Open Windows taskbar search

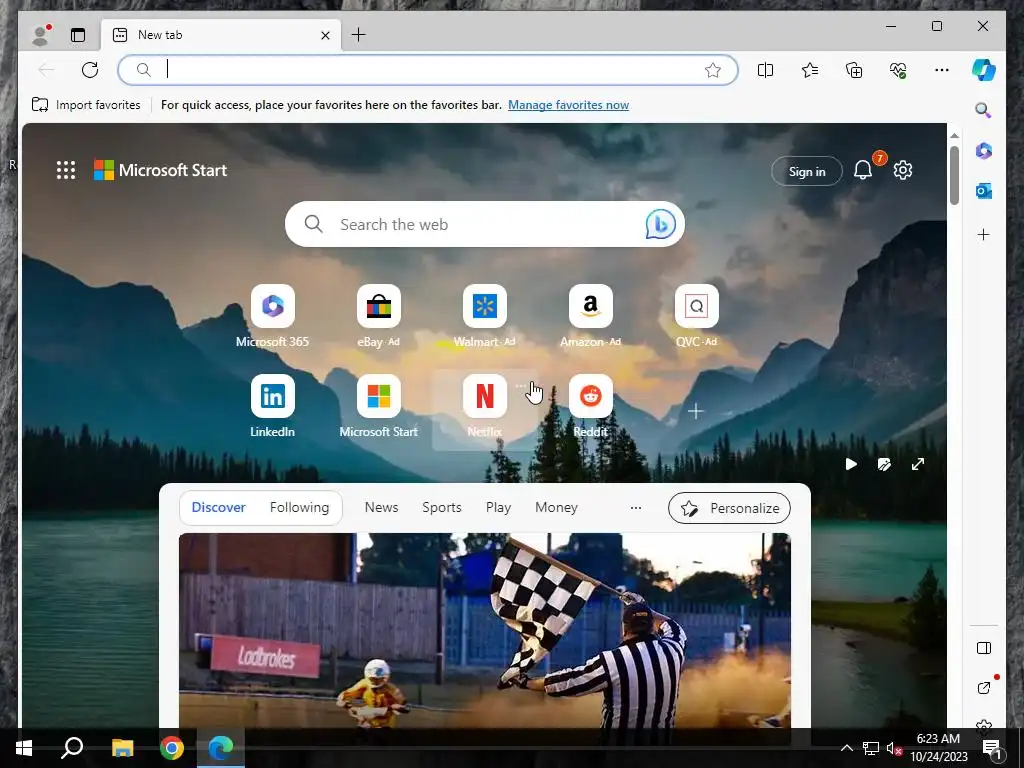(x=72, y=747)
